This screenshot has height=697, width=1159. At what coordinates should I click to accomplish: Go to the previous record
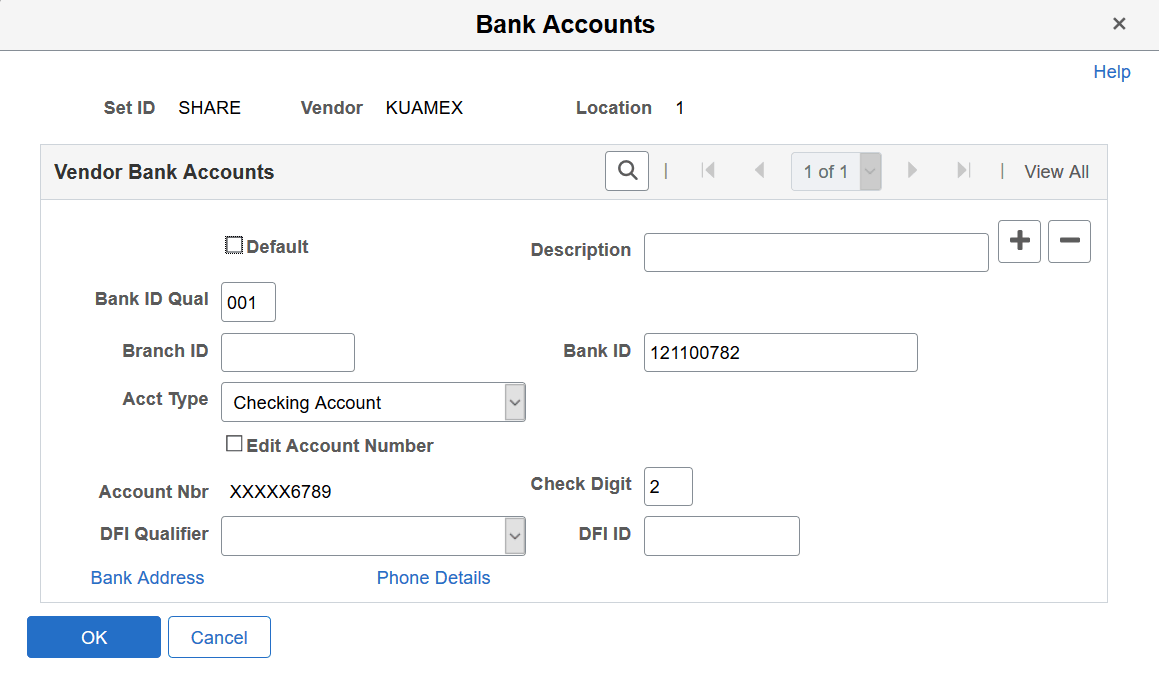point(760,171)
